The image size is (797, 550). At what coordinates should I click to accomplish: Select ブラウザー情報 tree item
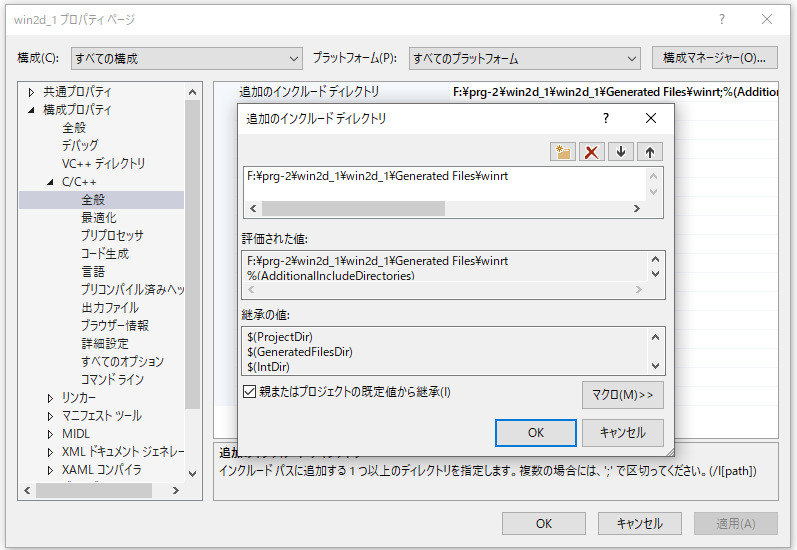pyautogui.click(x=115, y=326)
